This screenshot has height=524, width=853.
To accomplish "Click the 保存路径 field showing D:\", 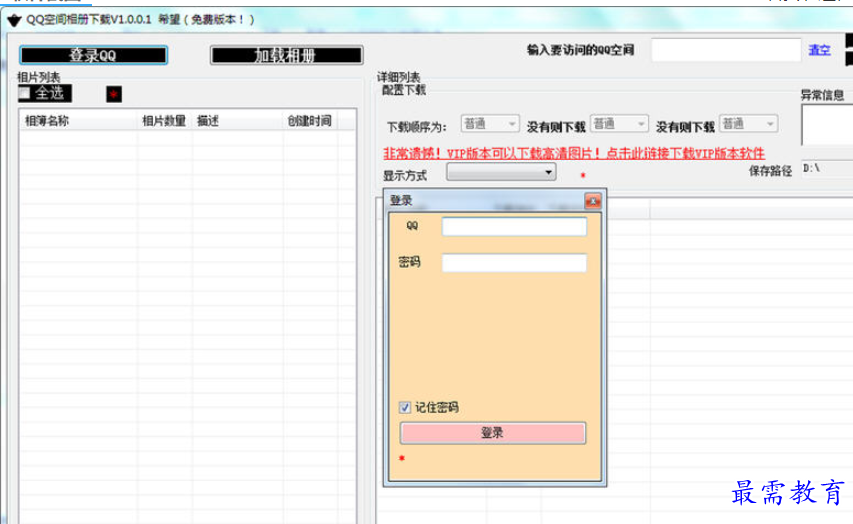I will (827, 169).
